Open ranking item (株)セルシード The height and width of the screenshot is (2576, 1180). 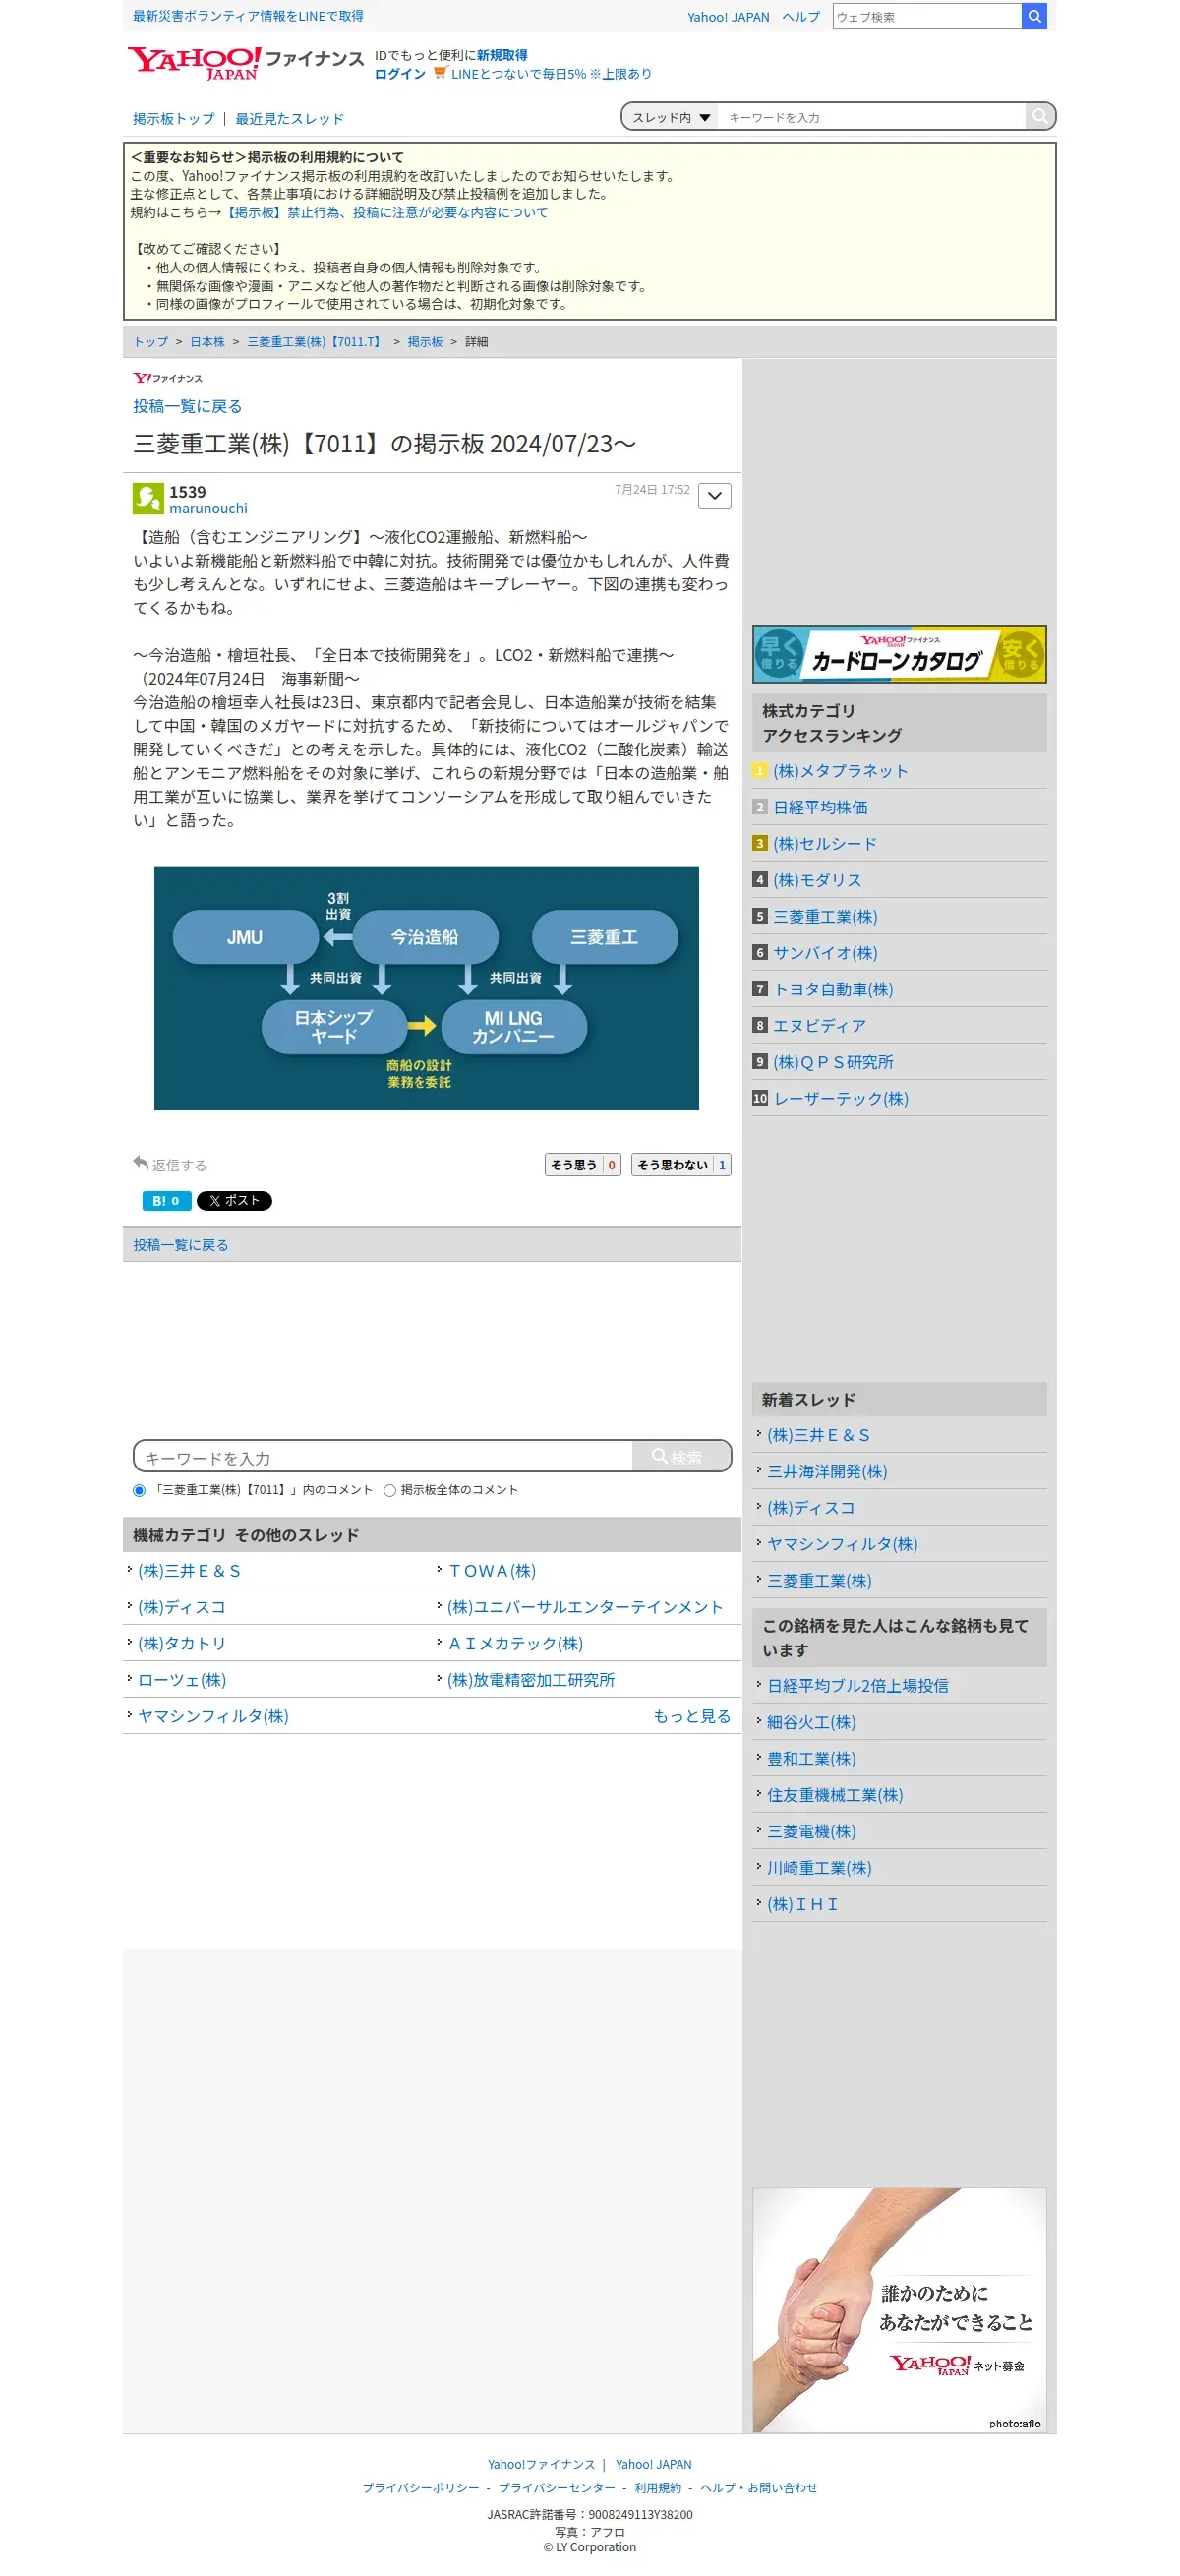pos(825,844)
